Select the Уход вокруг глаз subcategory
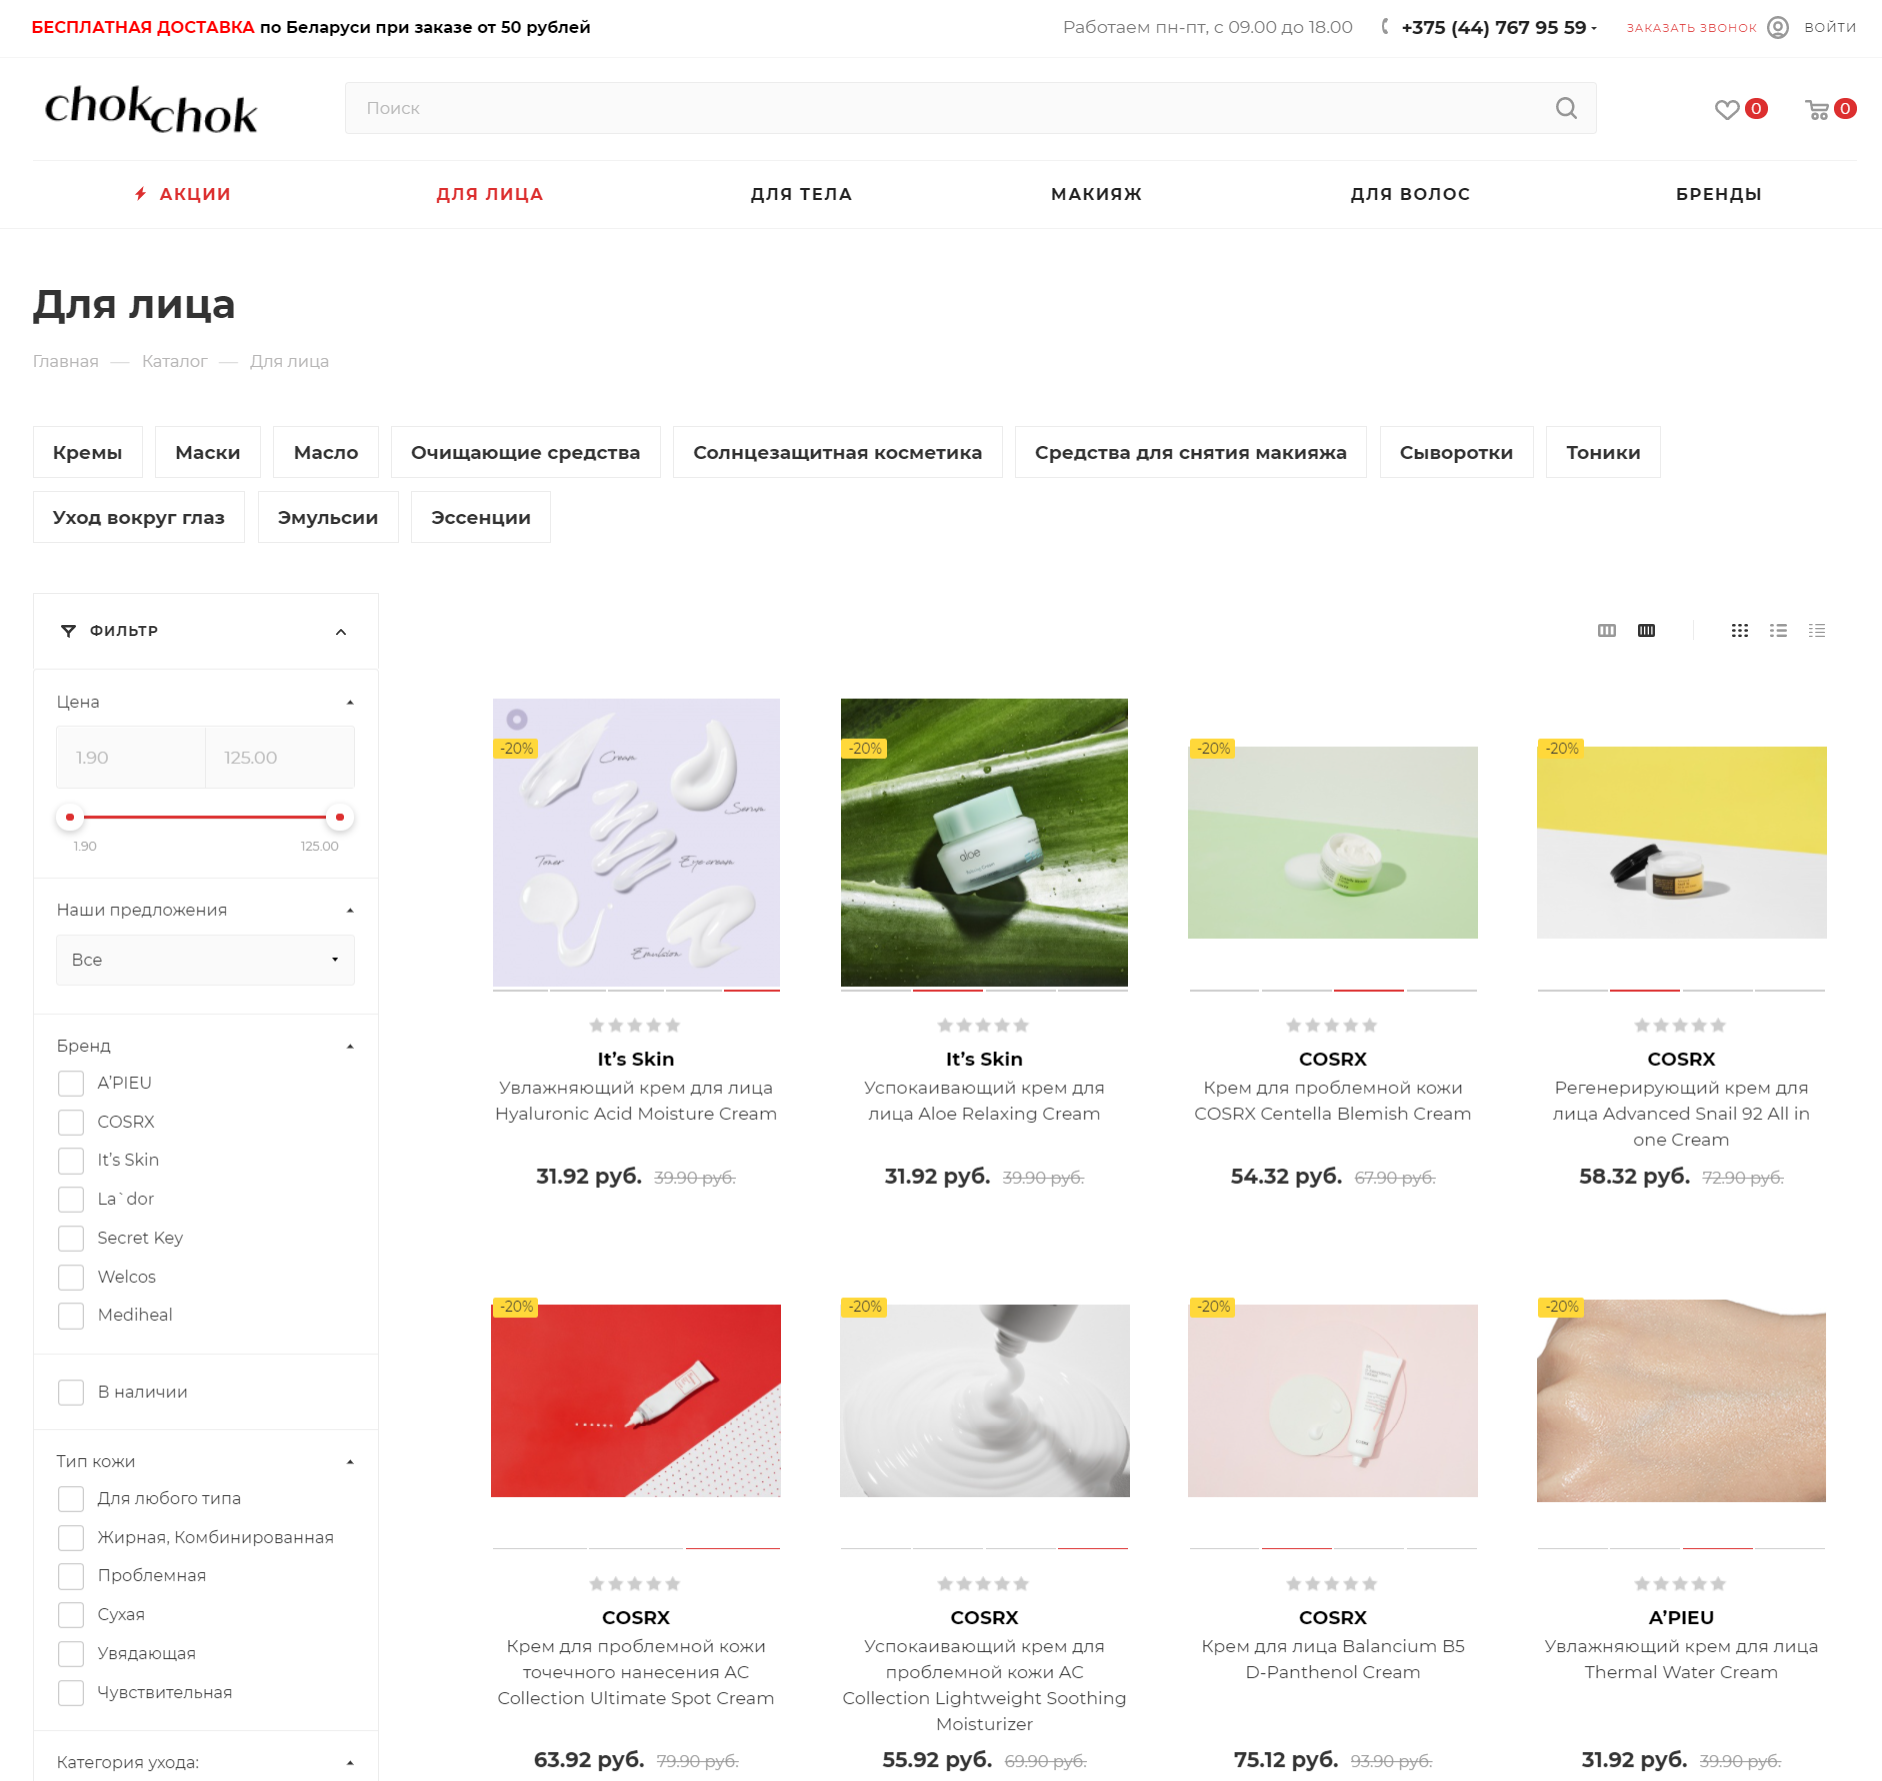Screen dimensions: 1882x1781 [x=139, y=517]
